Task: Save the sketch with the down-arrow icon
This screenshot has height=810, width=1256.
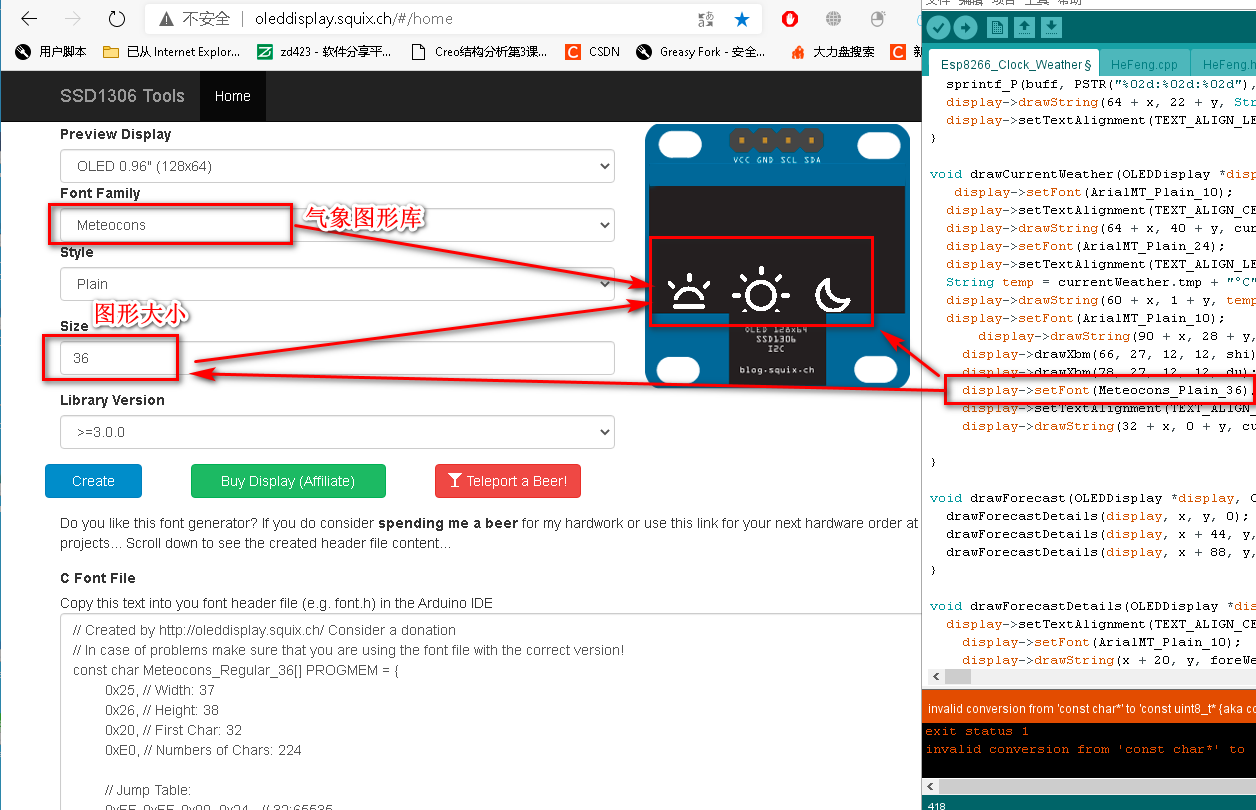Action: click(x=1051, y=28)
